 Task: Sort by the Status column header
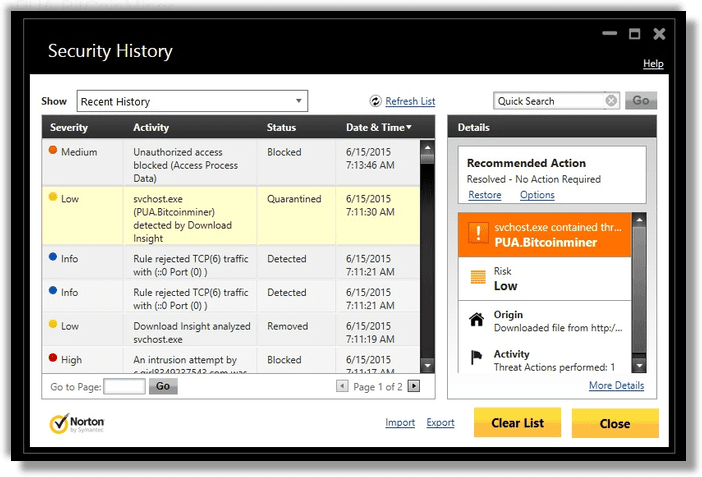coord(281,127)
